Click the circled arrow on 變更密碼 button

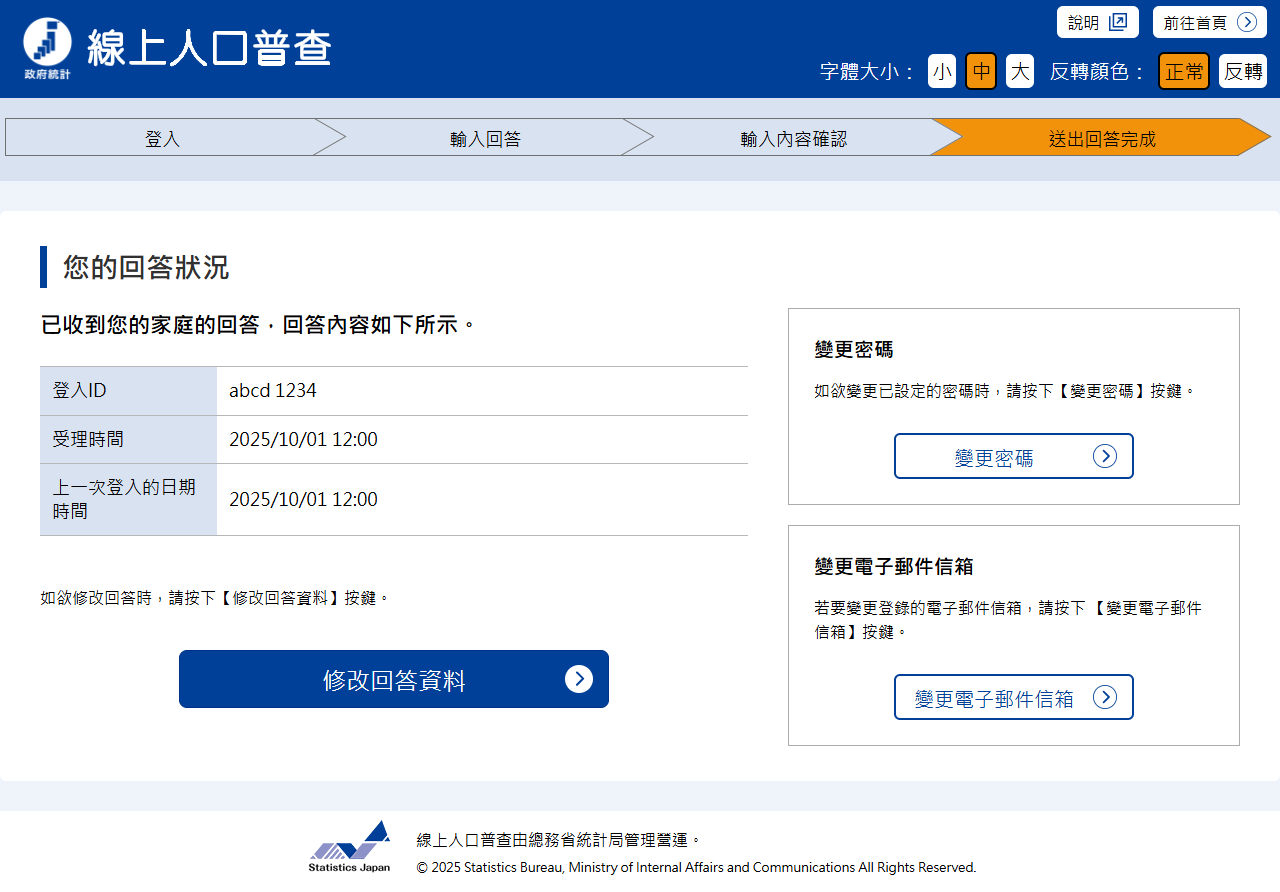click(1104, 456)
